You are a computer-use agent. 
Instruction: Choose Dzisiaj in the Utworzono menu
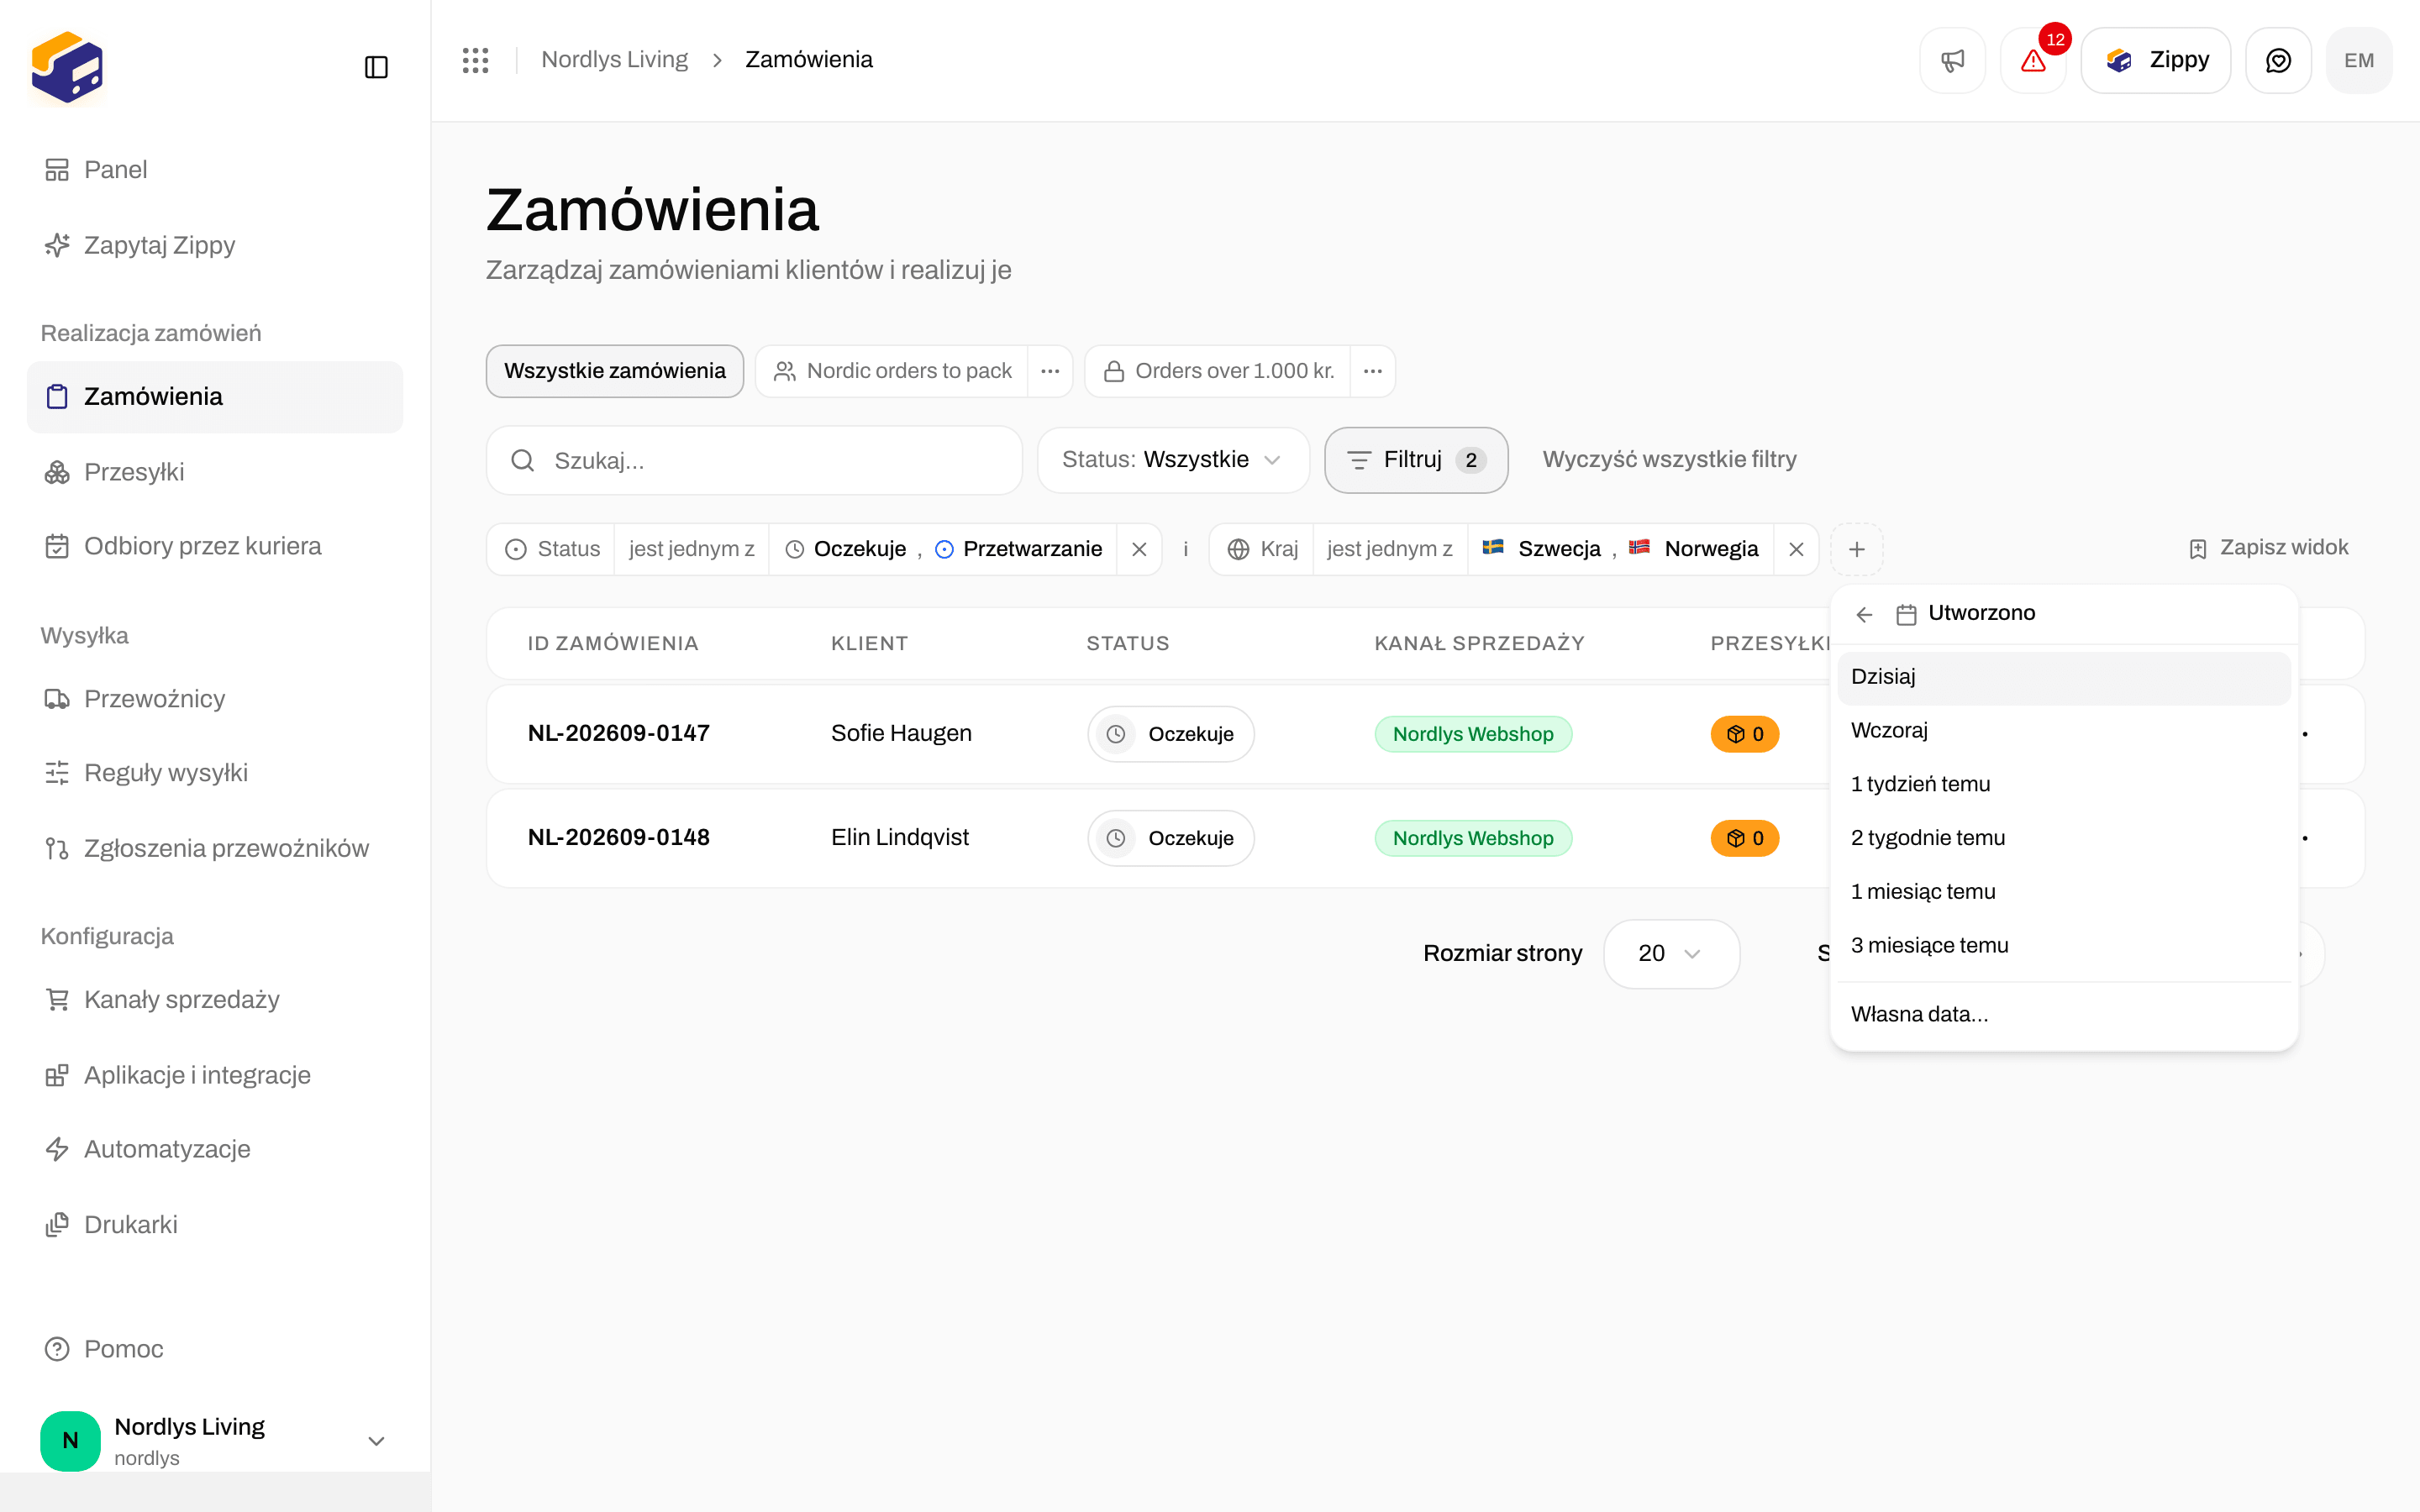click(2064, 677)
